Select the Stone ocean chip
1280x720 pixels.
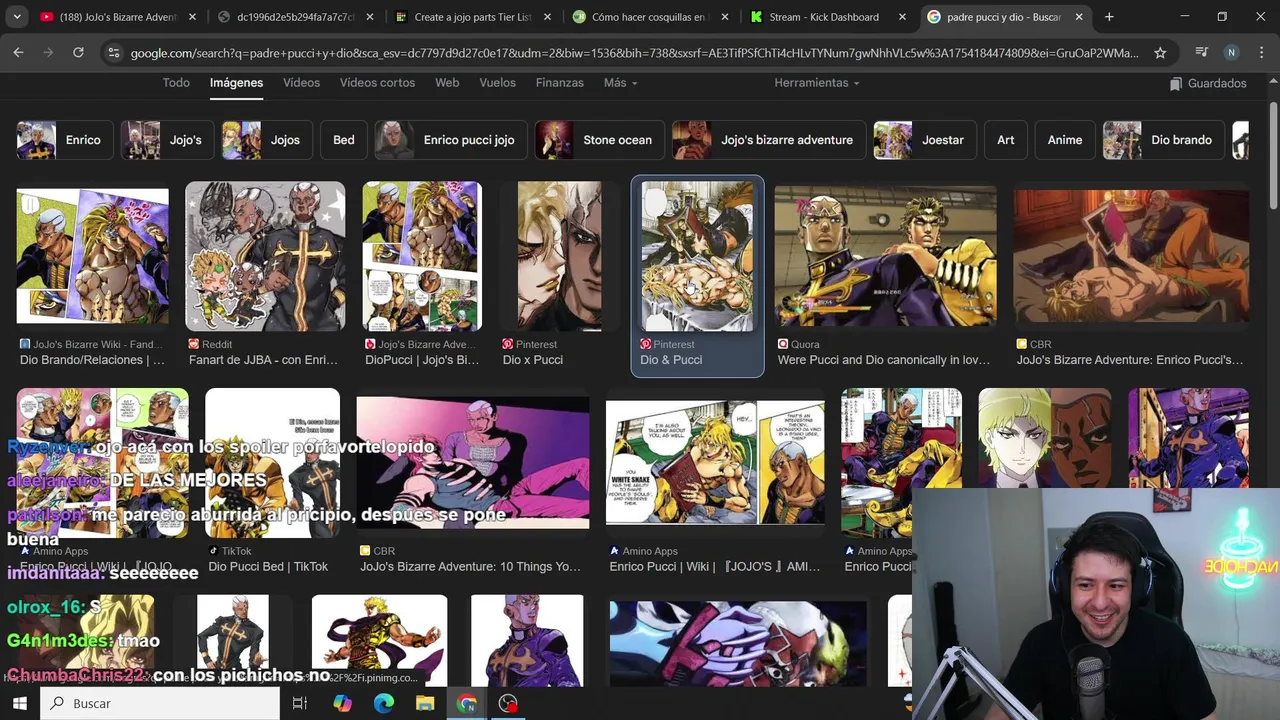(599, 140)
